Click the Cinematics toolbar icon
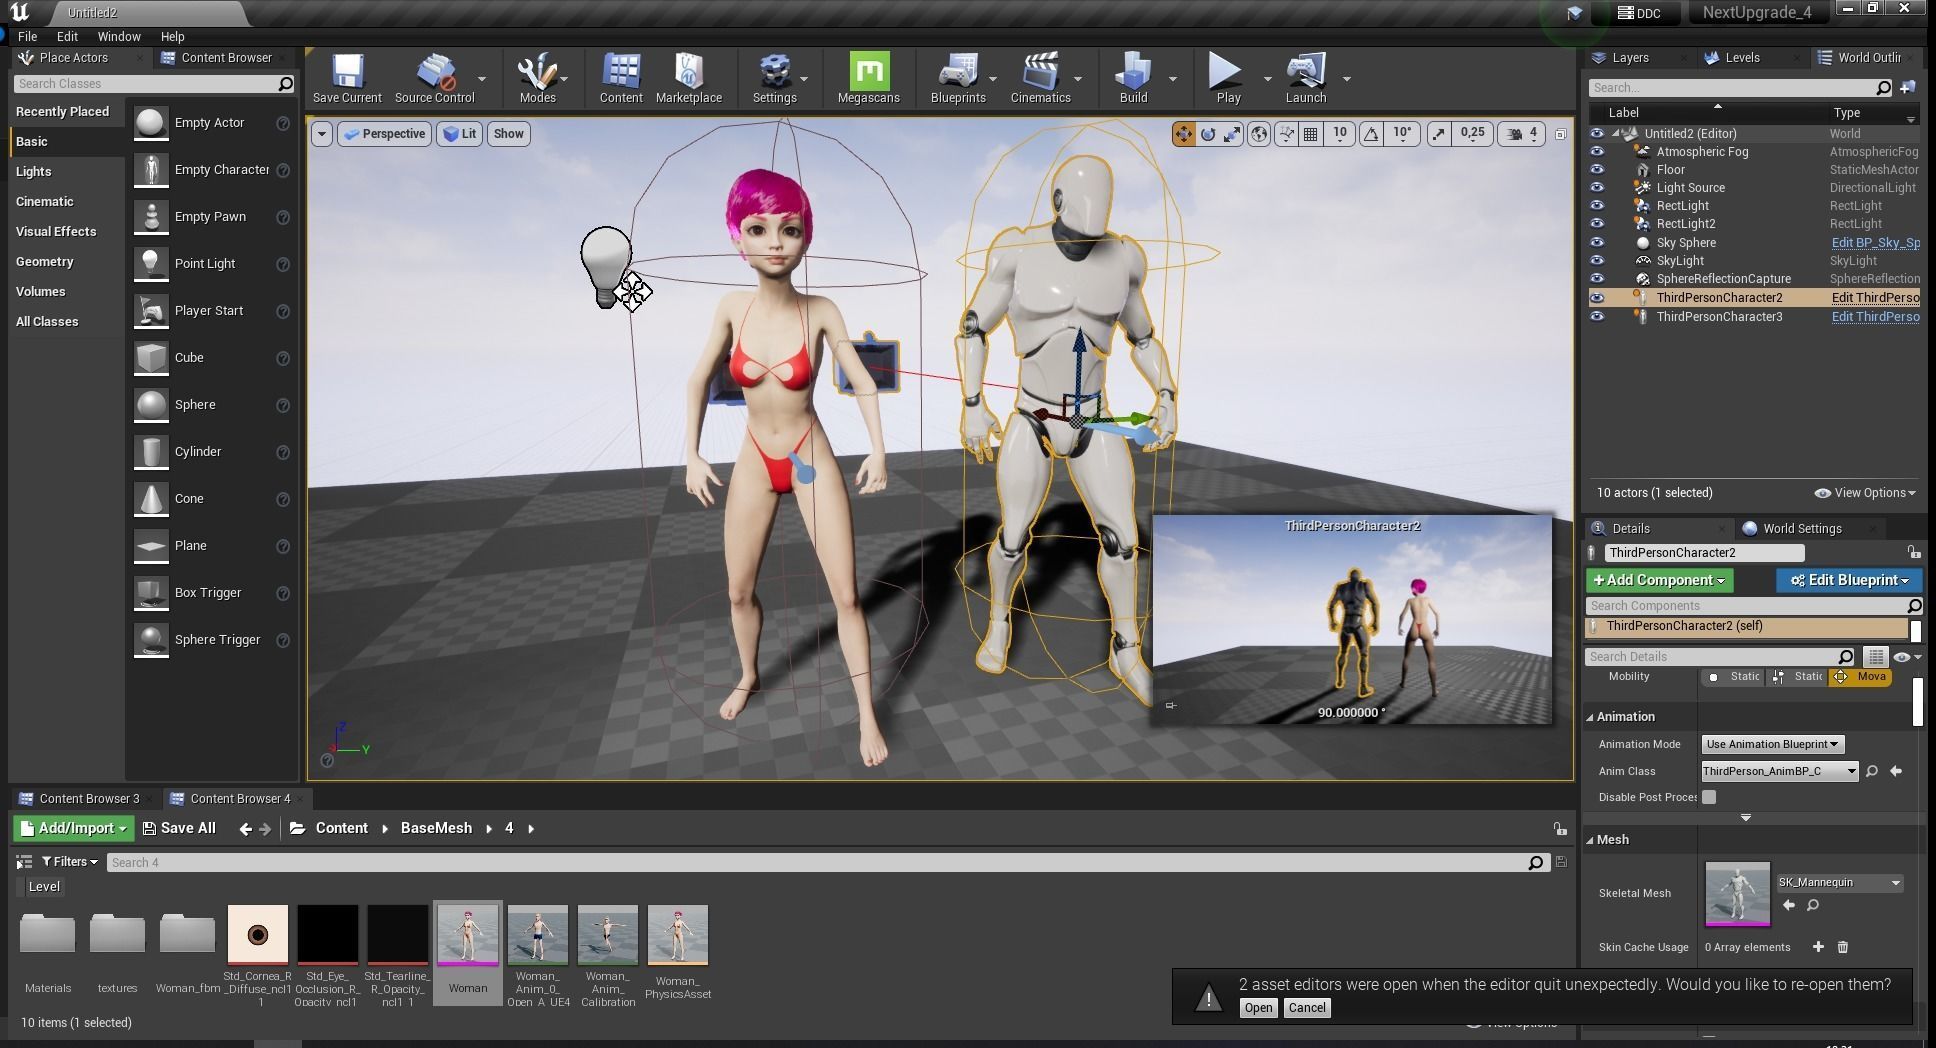Image resolution: width=1936 pixels, height=1048 pixels. click(x=1040, y=78)
